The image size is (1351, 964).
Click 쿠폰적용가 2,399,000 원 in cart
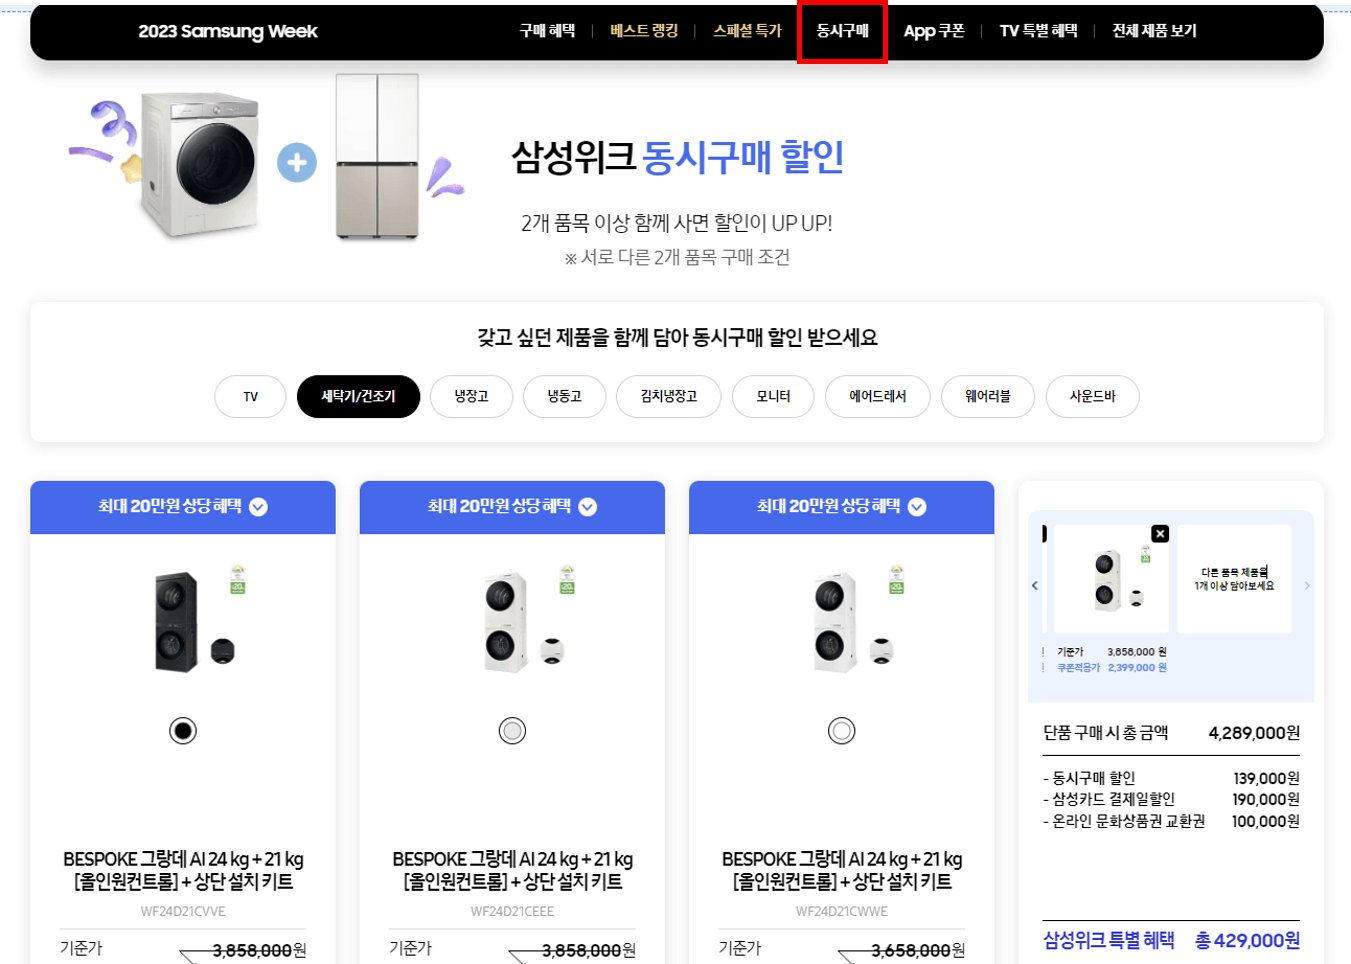1112,668
